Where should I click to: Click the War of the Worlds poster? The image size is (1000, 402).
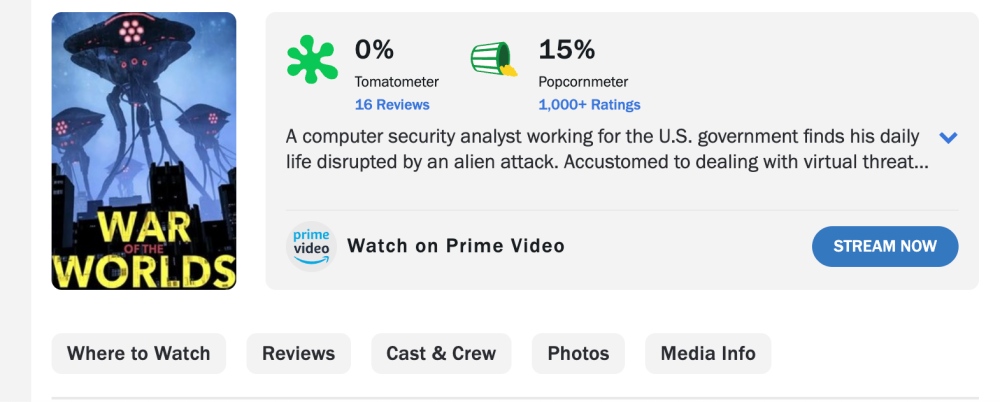click(144, 151)
